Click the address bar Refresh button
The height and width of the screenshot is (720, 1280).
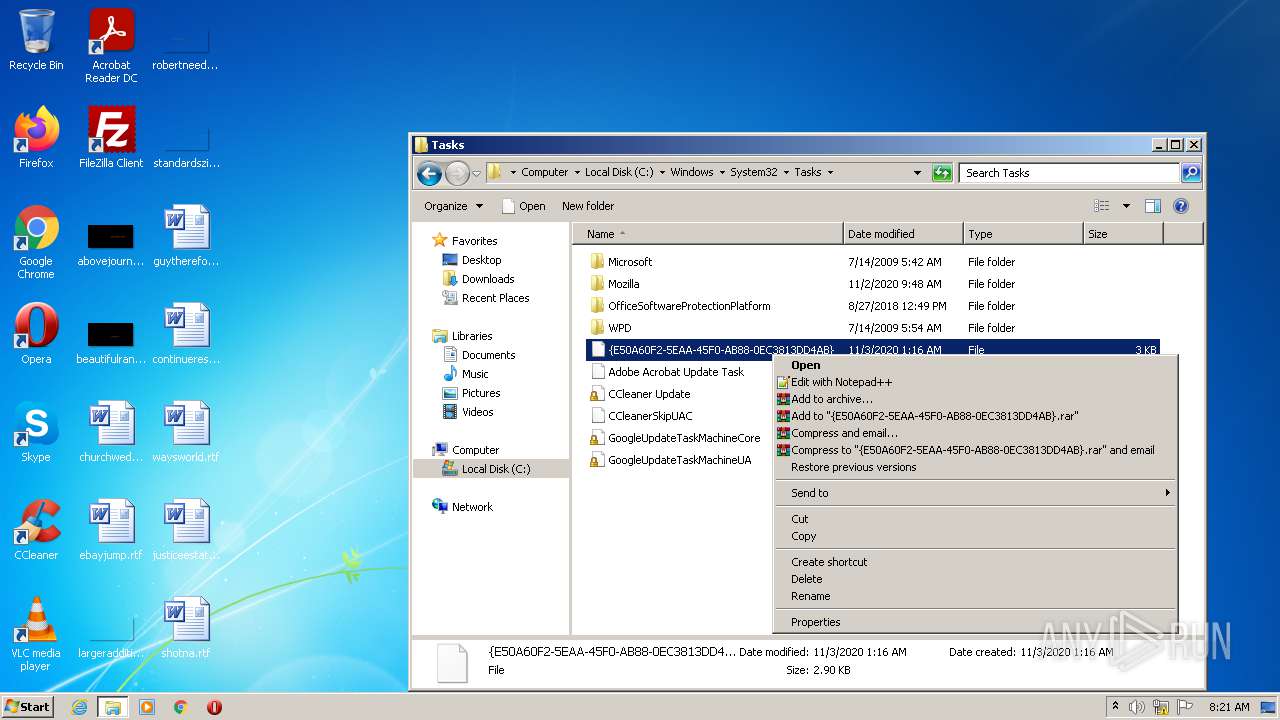[942, 173]
